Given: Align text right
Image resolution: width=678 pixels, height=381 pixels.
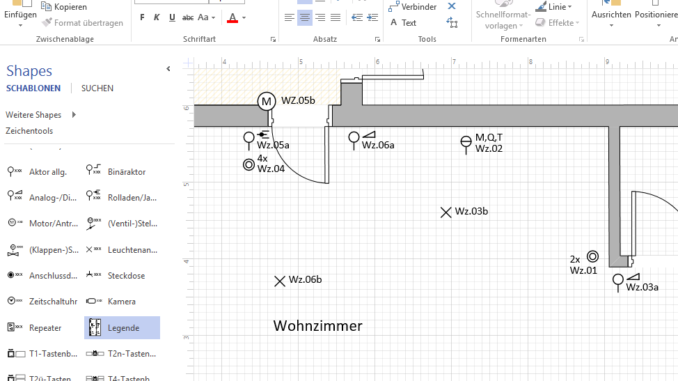Looking at the screenshot, I should pyautogui.click(x=320, y=18).
